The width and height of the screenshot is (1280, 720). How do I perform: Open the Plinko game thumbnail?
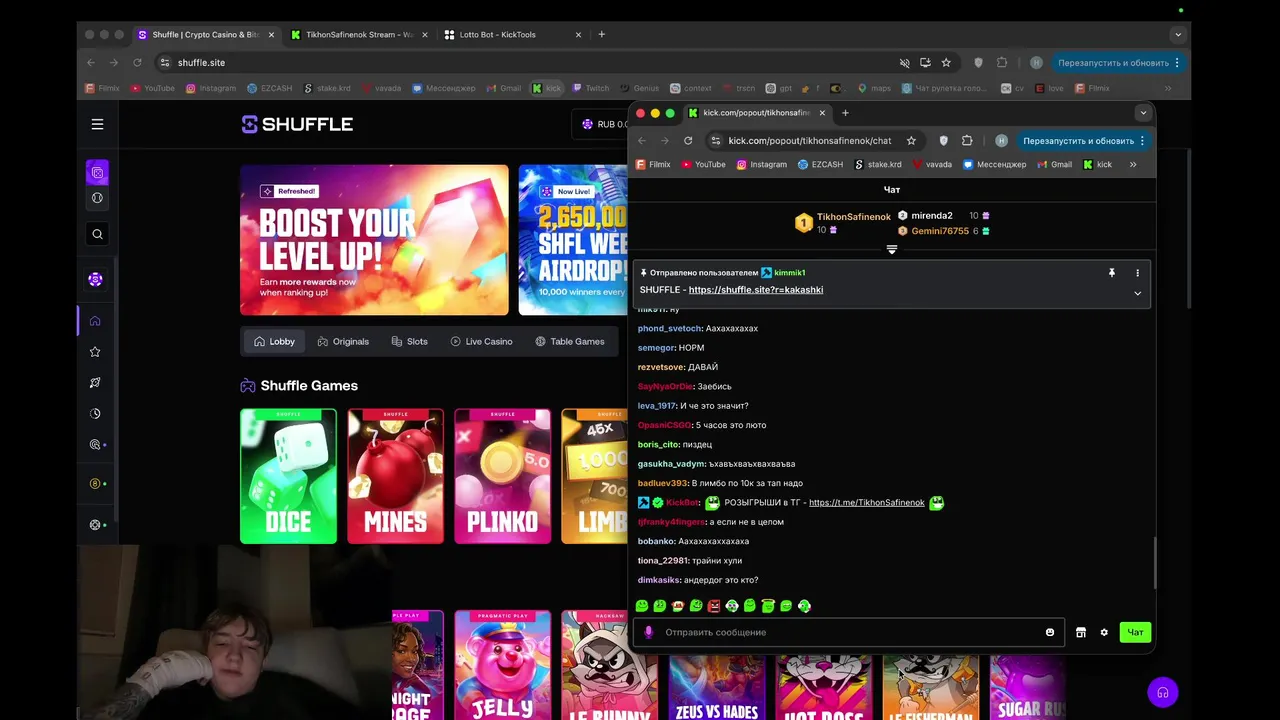click(x=502, y=476)
